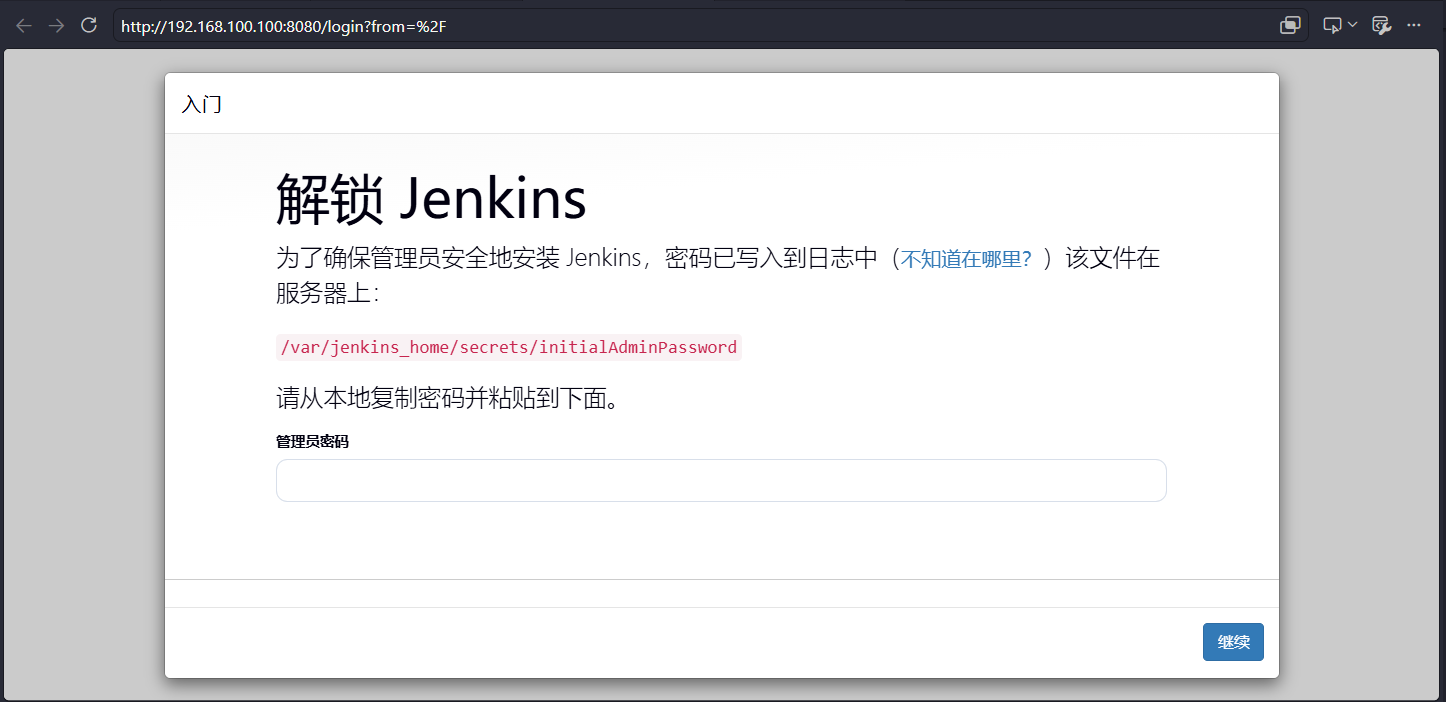This screenshot has height=702, width=1446.
Task: Click the browser forward arrow
Action: [x=56, y=25]
